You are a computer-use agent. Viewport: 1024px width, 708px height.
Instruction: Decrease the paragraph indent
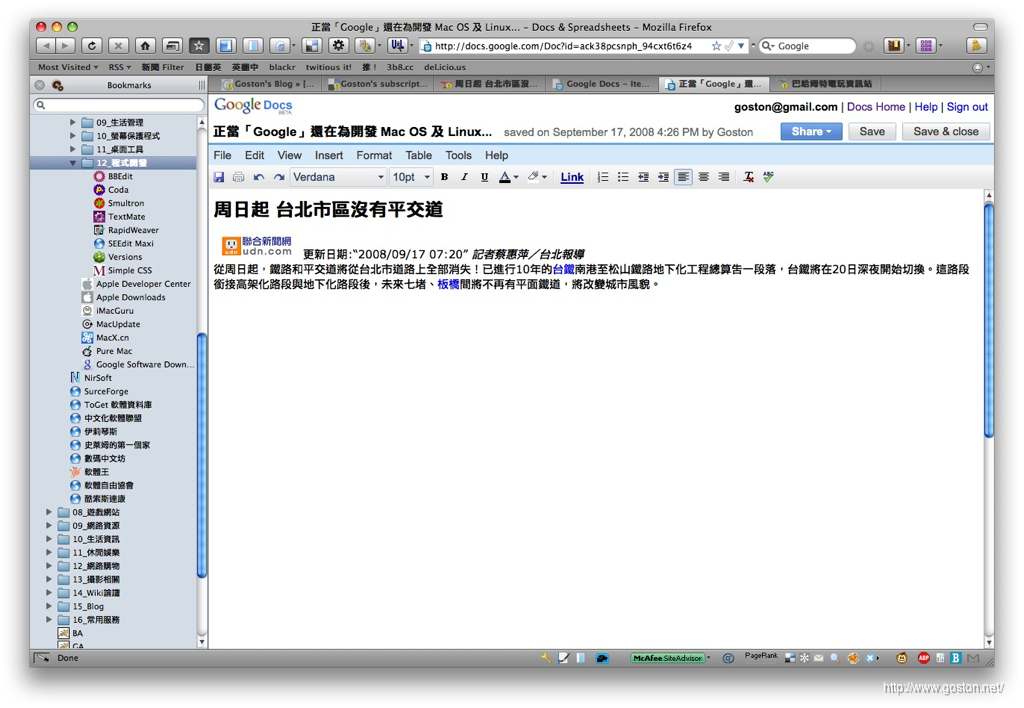(x=643, y=177)
